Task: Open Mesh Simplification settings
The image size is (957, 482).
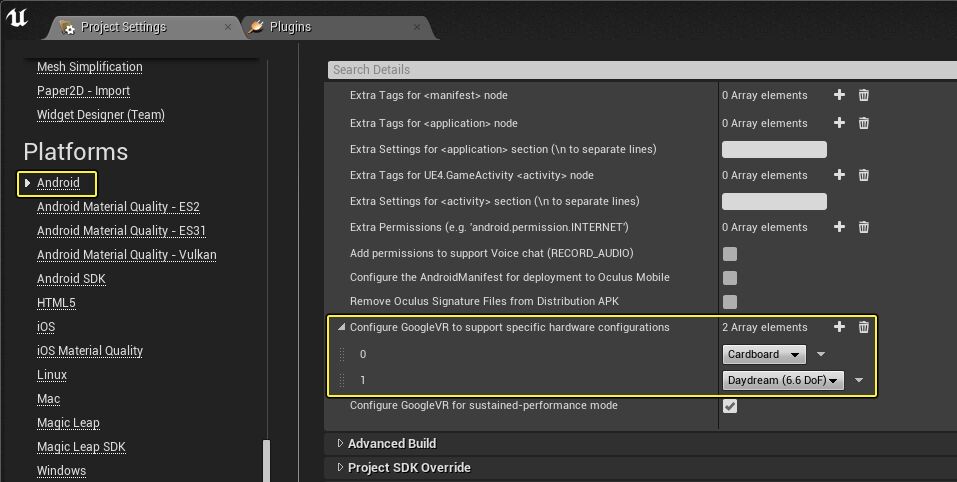Action: (90, 67)
